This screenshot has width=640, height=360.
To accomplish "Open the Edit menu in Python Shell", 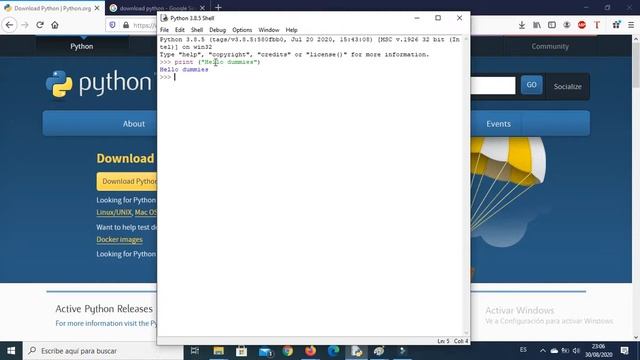I will [180, 30].
